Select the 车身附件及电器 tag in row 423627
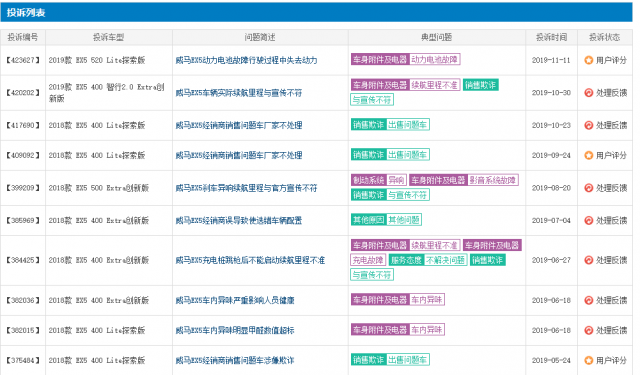640x375 pixels. 380,60
